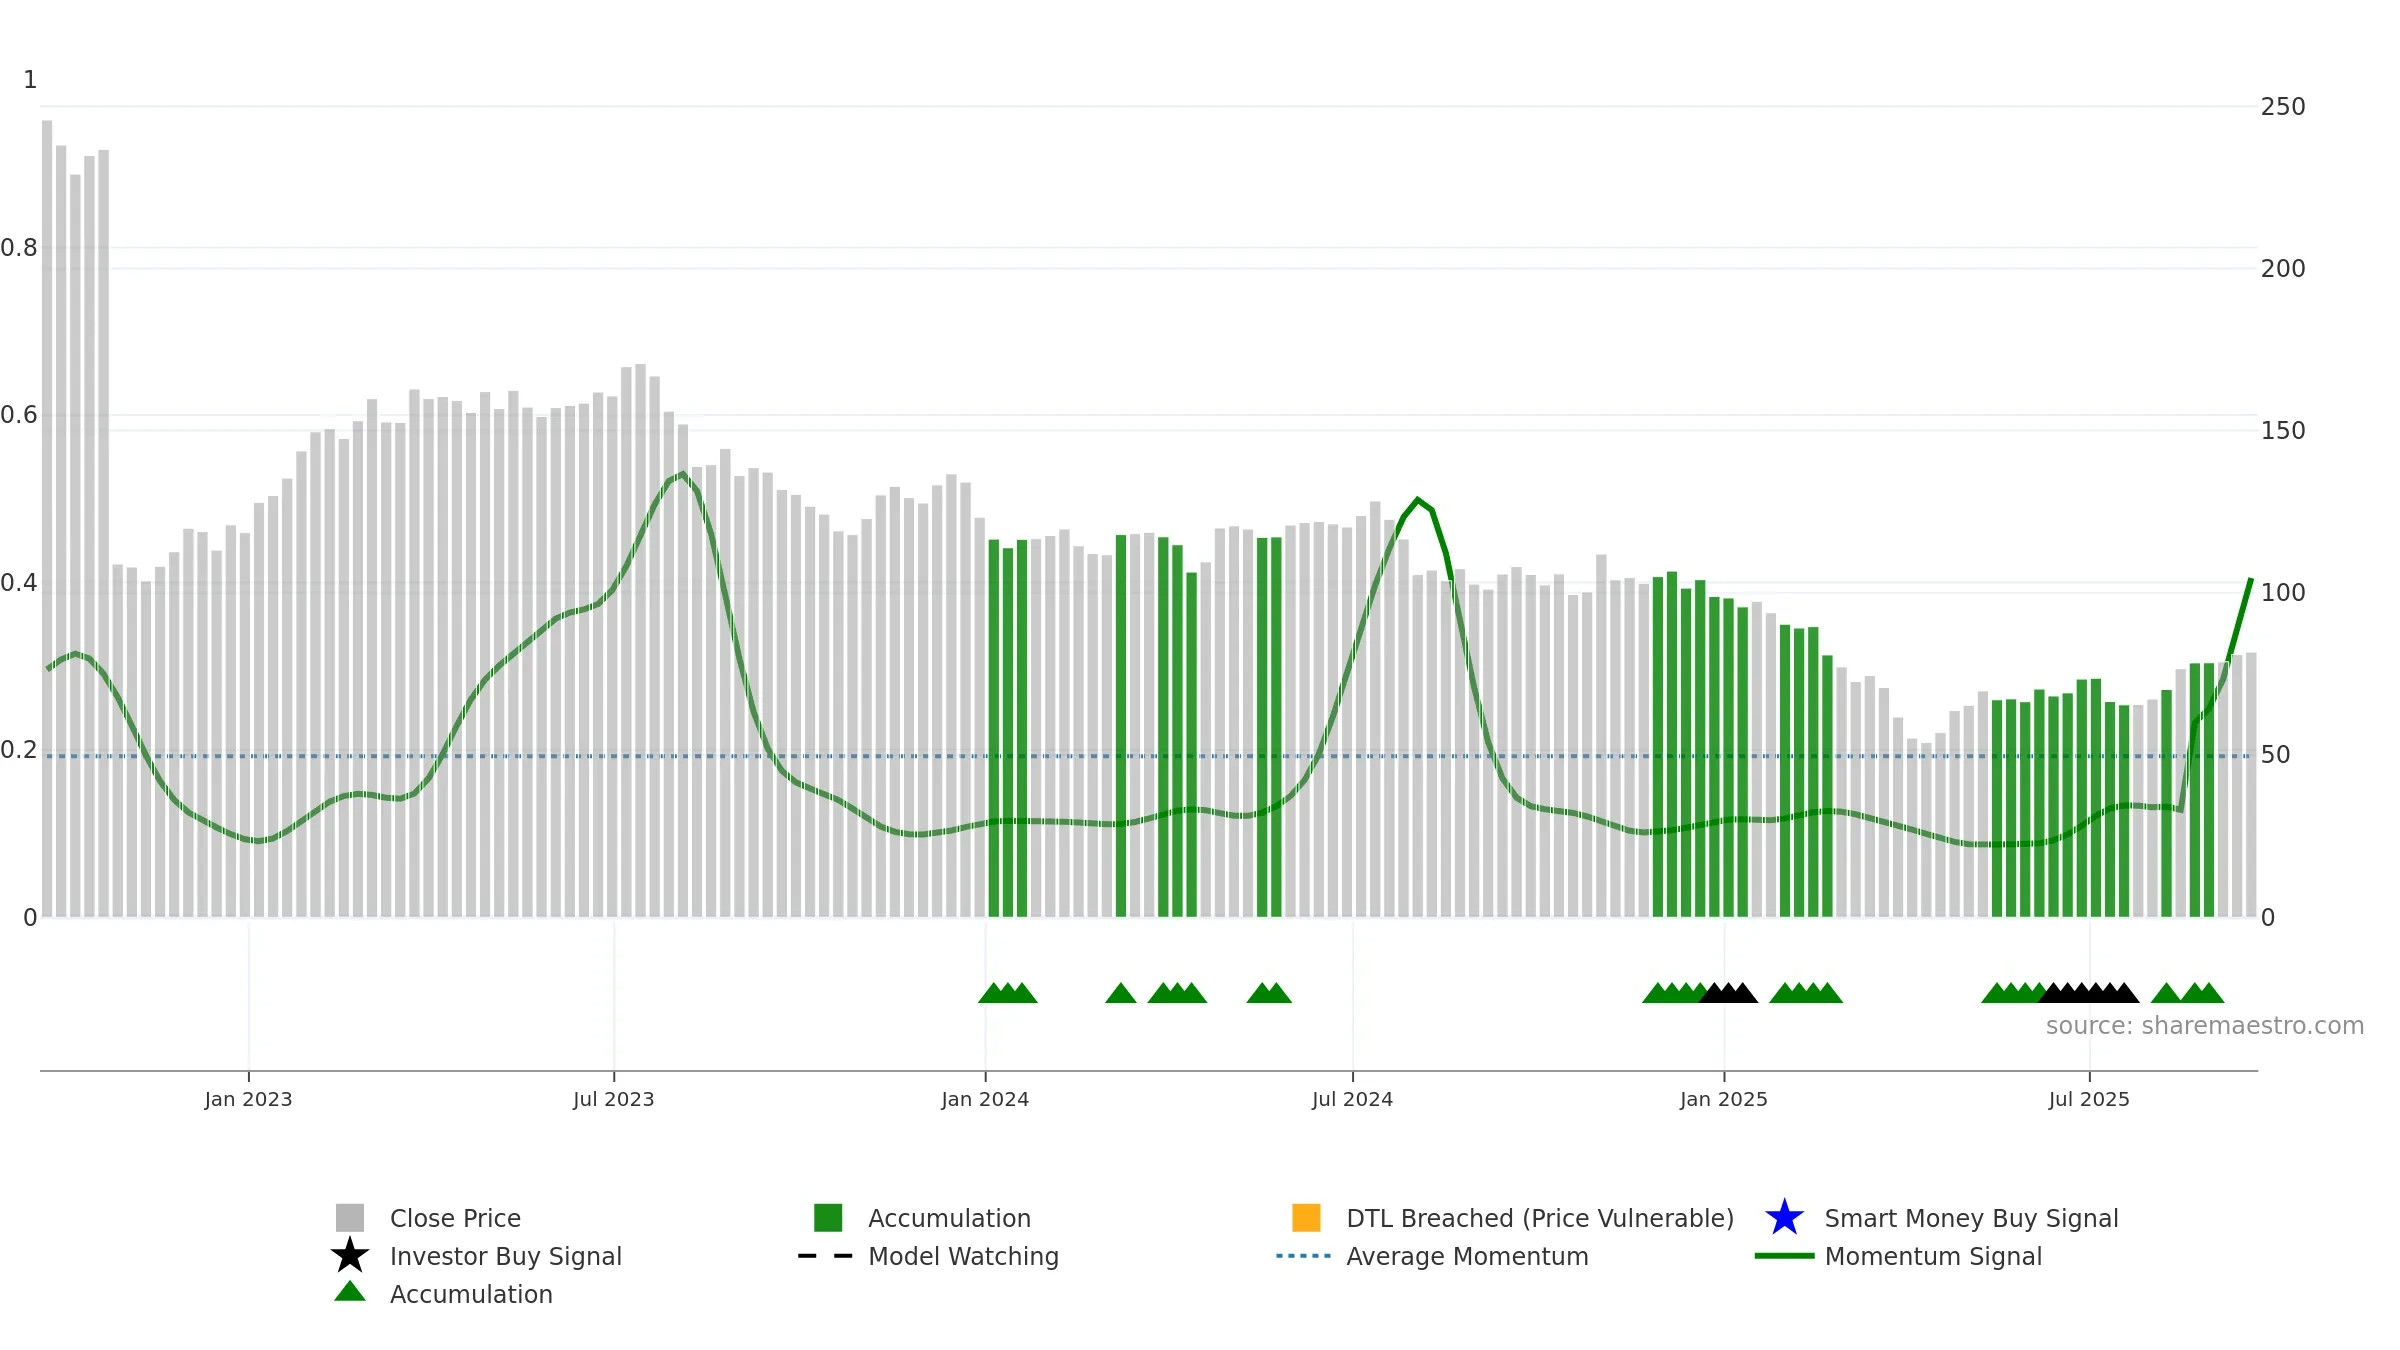The width and height of the screenshot is (2400, 1350).
Task: Click the dotted Average Momentum legend line
Action: pyautogui.click(x=1304, y=1256)
